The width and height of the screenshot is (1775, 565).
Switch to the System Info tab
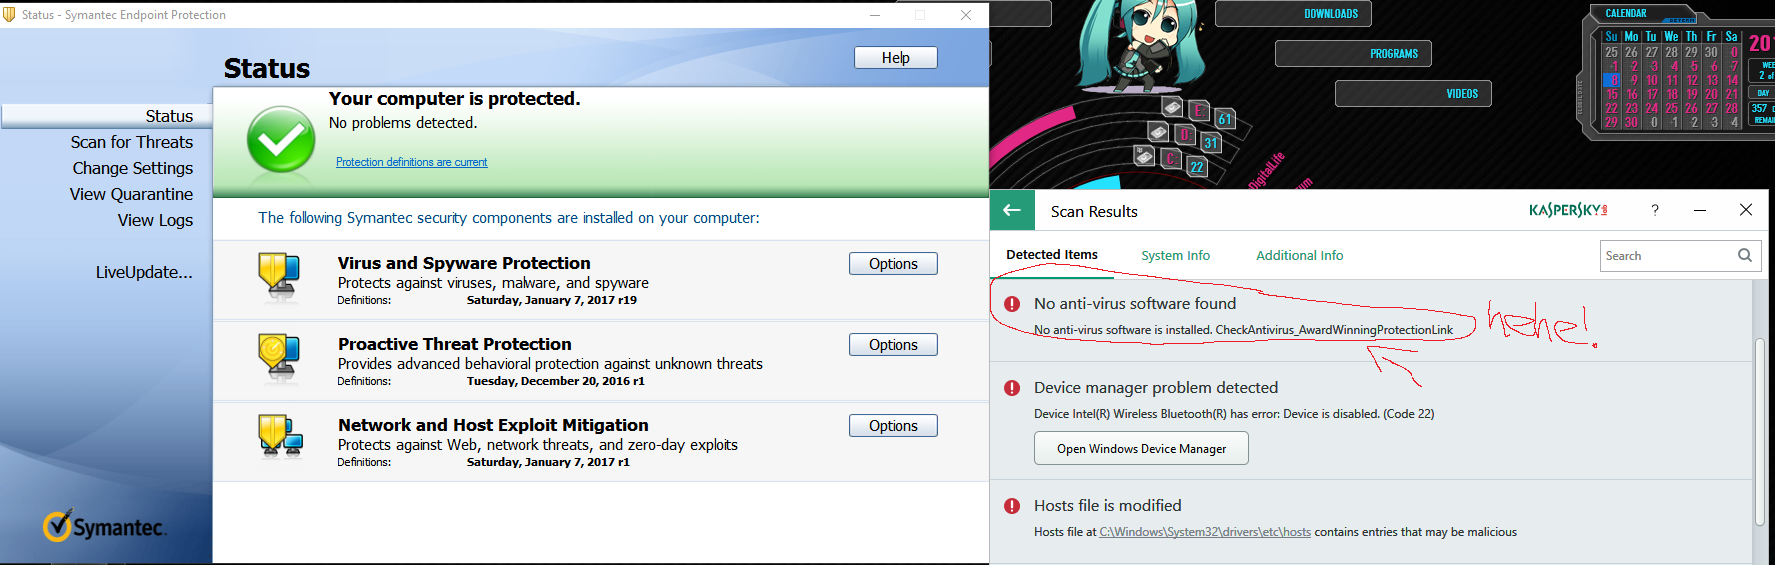[x=1176, y=255]
